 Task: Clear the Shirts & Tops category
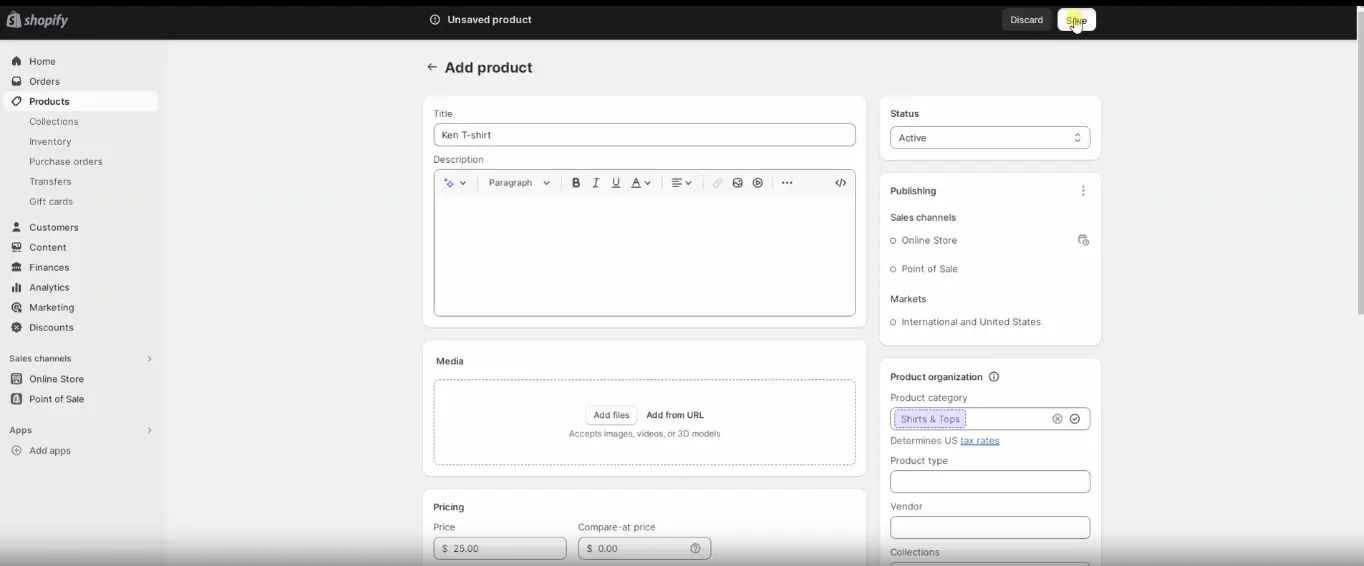(1057, 419)
